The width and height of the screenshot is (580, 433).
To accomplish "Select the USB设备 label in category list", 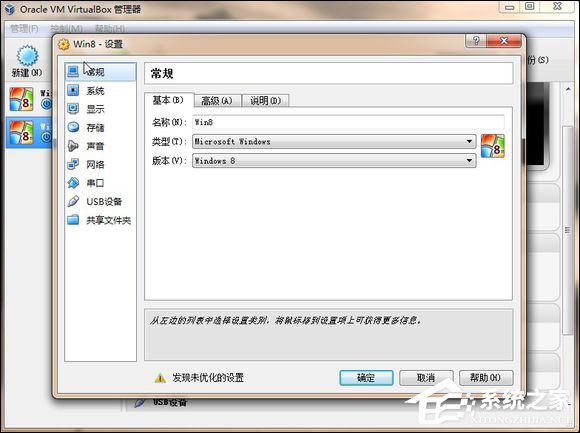I will coord(104,202).
